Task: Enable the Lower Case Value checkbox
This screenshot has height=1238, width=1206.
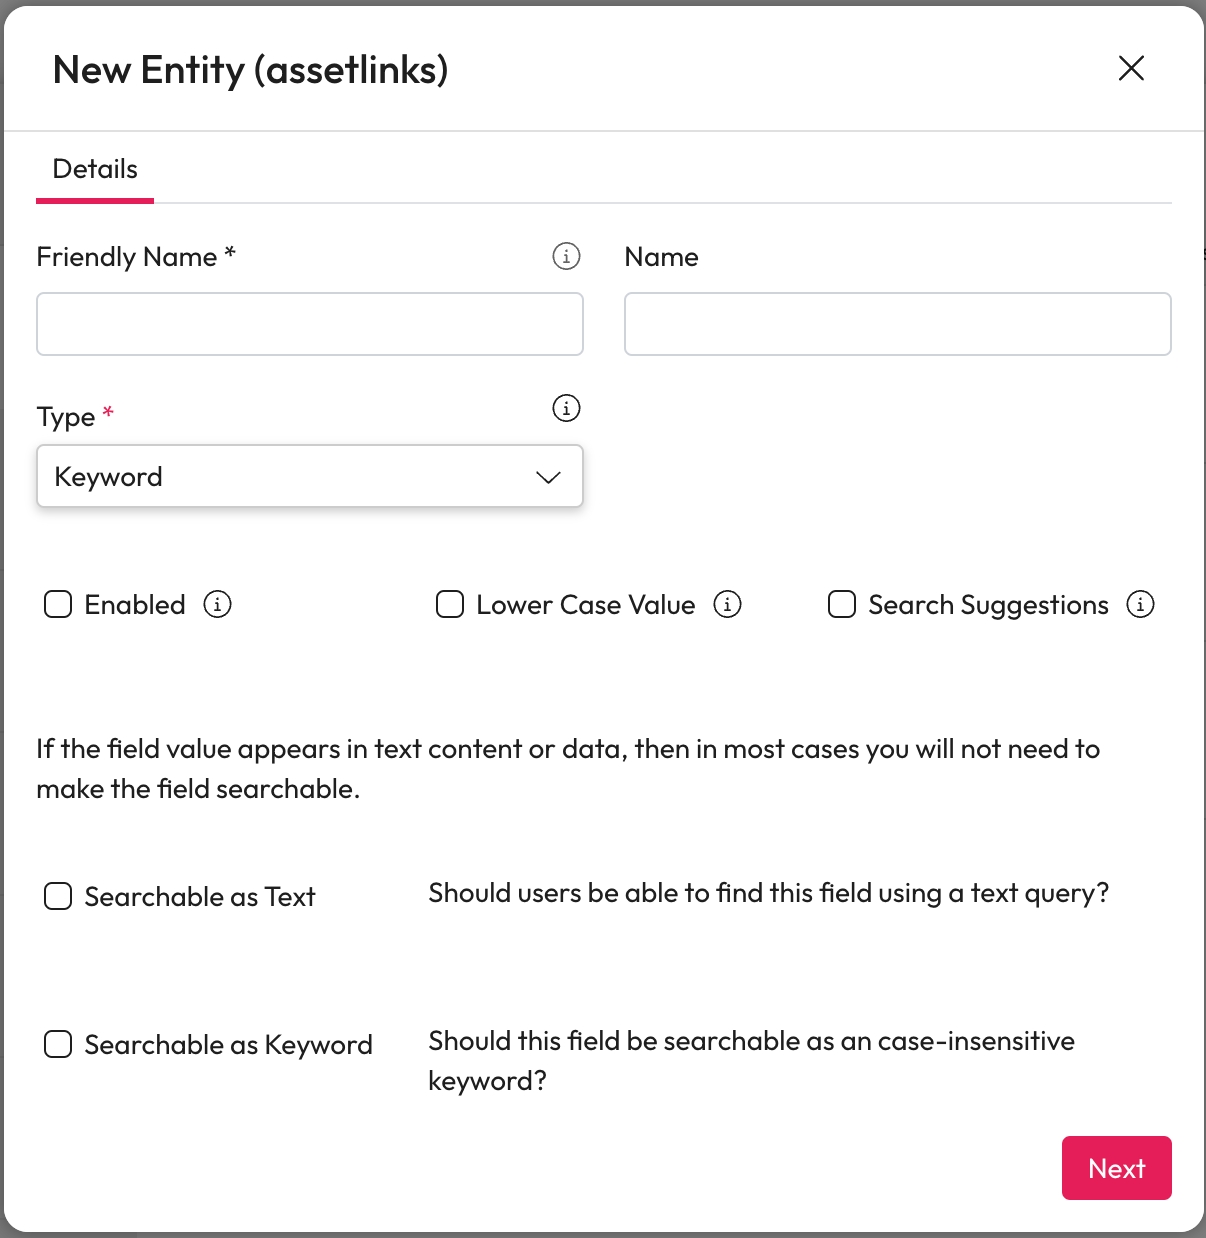Action: 450,604
